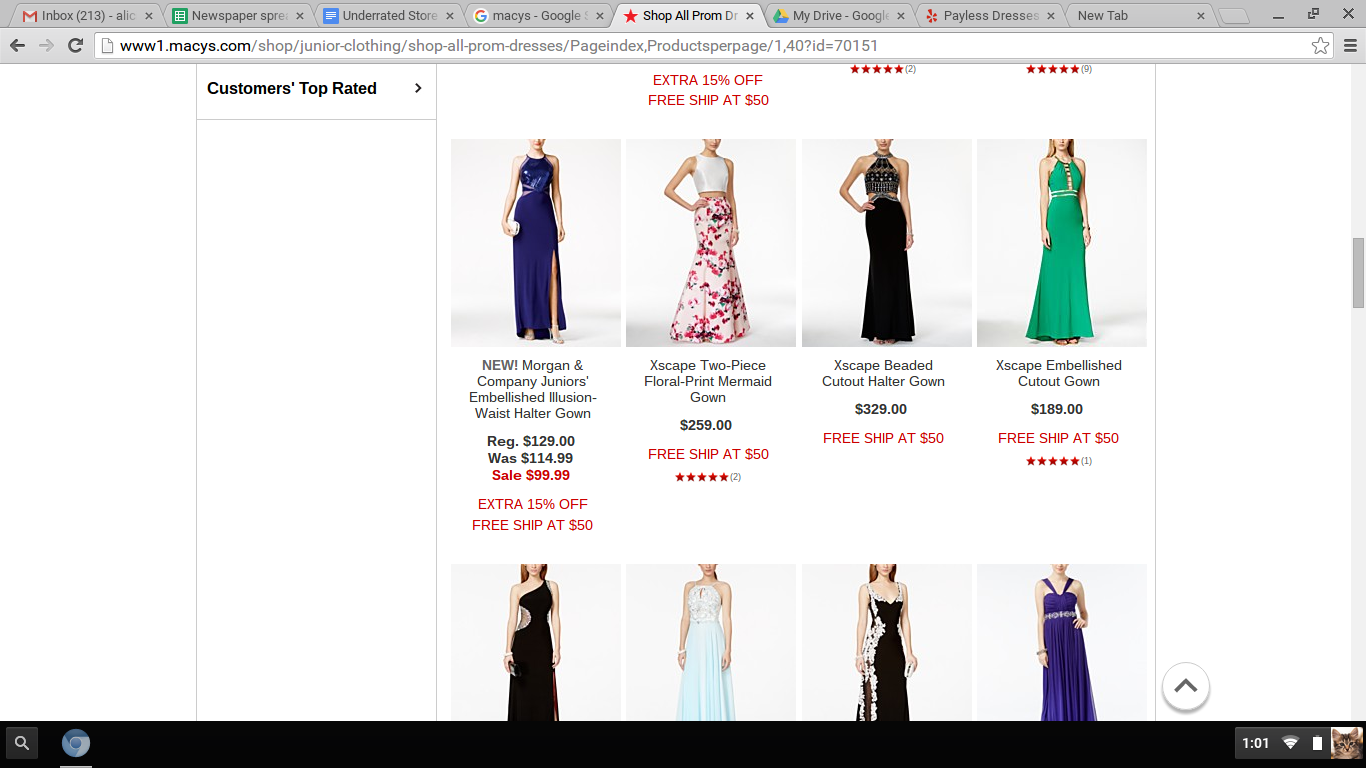Image resolution: width=1366 pixels, height=768 pixels.
Task: Click the black one-shoulder gown image
Action: point(536,642)
